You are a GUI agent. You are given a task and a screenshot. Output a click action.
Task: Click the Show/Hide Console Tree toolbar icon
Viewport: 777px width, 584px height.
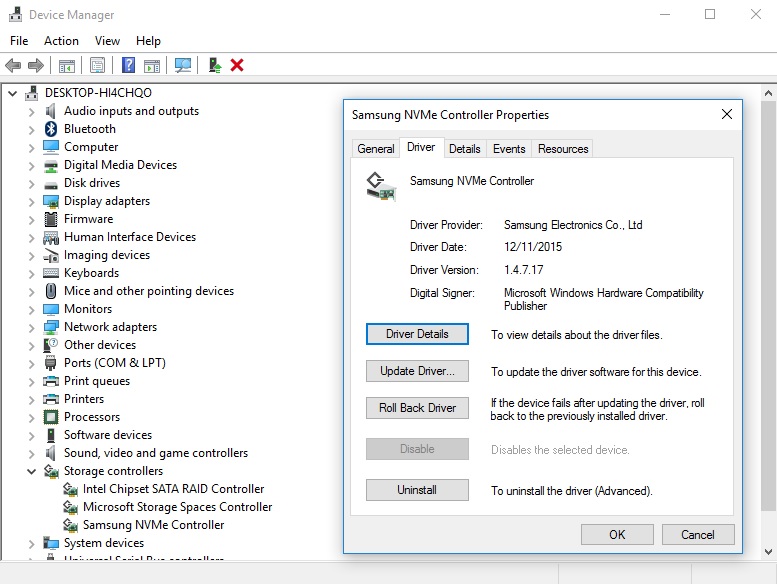pyautogui.click(x=67, y=65)
